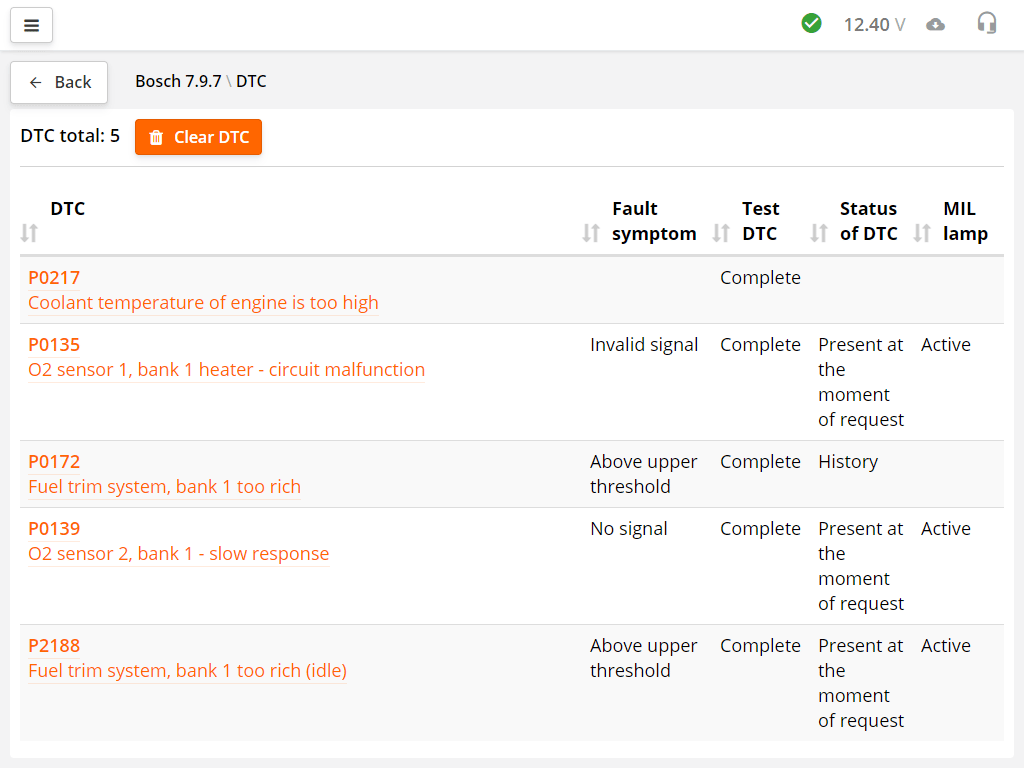The image size is (1024, 768).
Task: Open support via headset icon
Action: point(987,23)
